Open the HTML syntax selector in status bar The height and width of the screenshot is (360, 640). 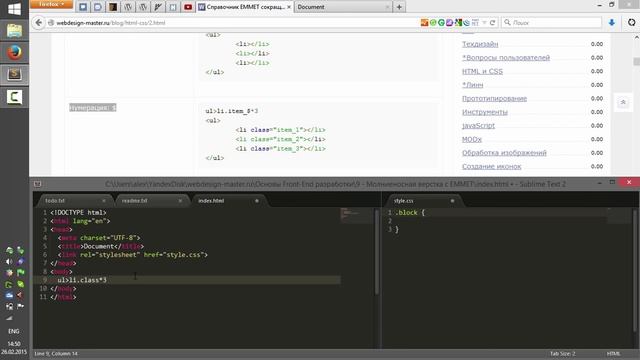(613, 353)
